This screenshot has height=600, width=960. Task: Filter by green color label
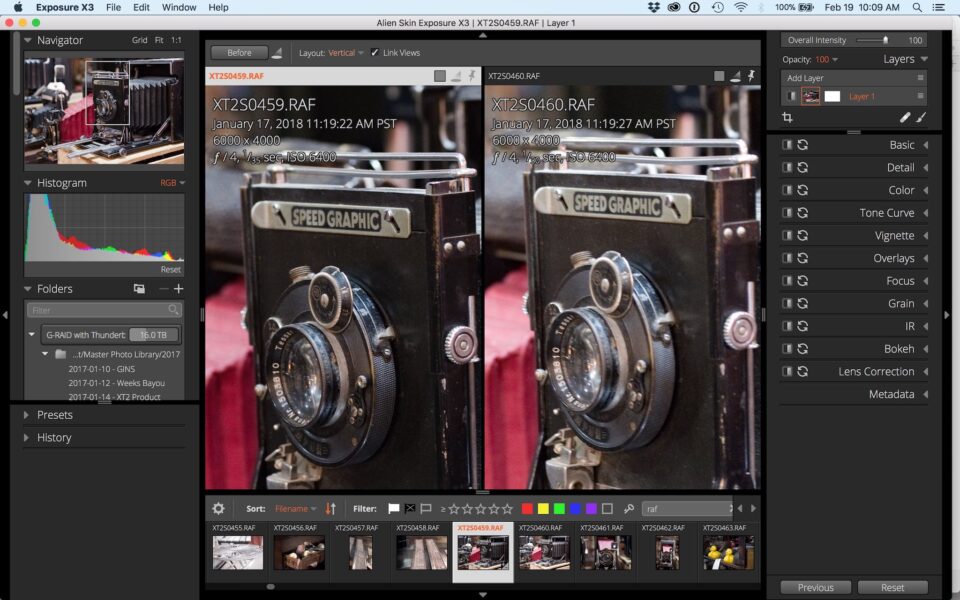click(x=559, y=508)
